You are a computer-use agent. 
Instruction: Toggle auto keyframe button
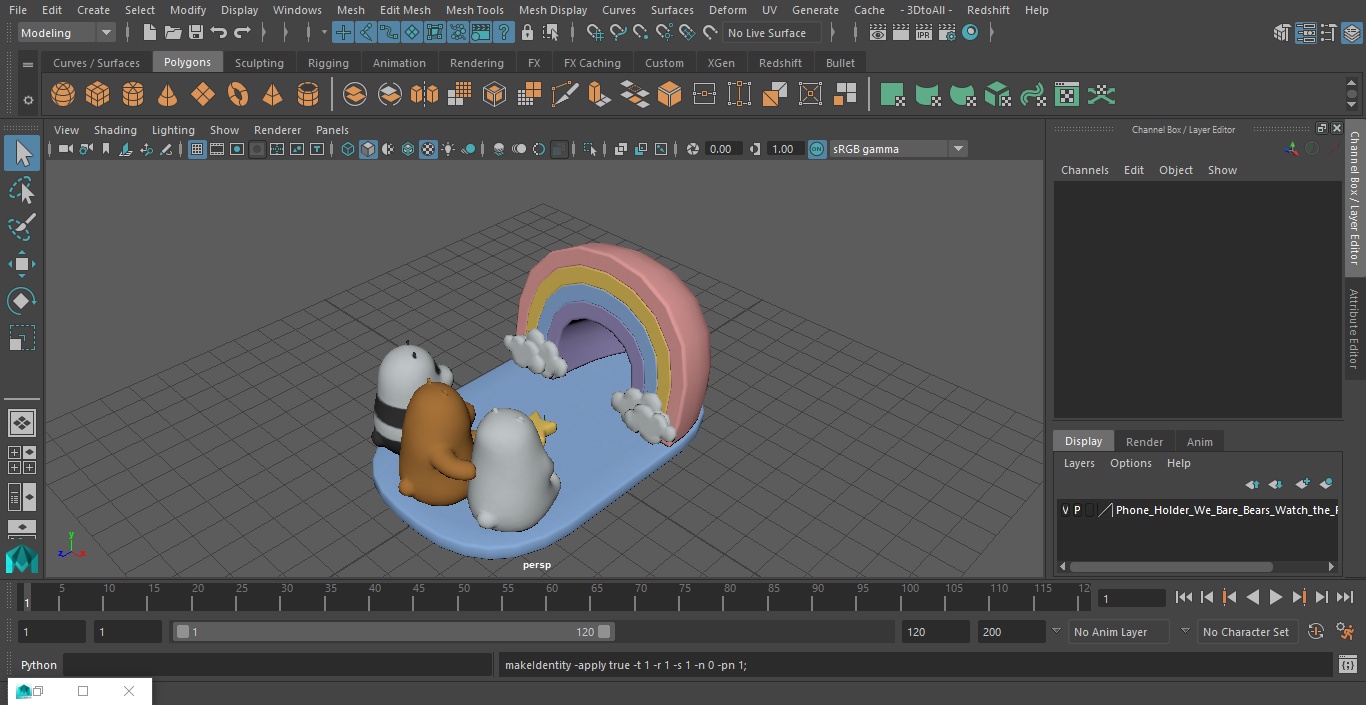(x=1316, y=632)
